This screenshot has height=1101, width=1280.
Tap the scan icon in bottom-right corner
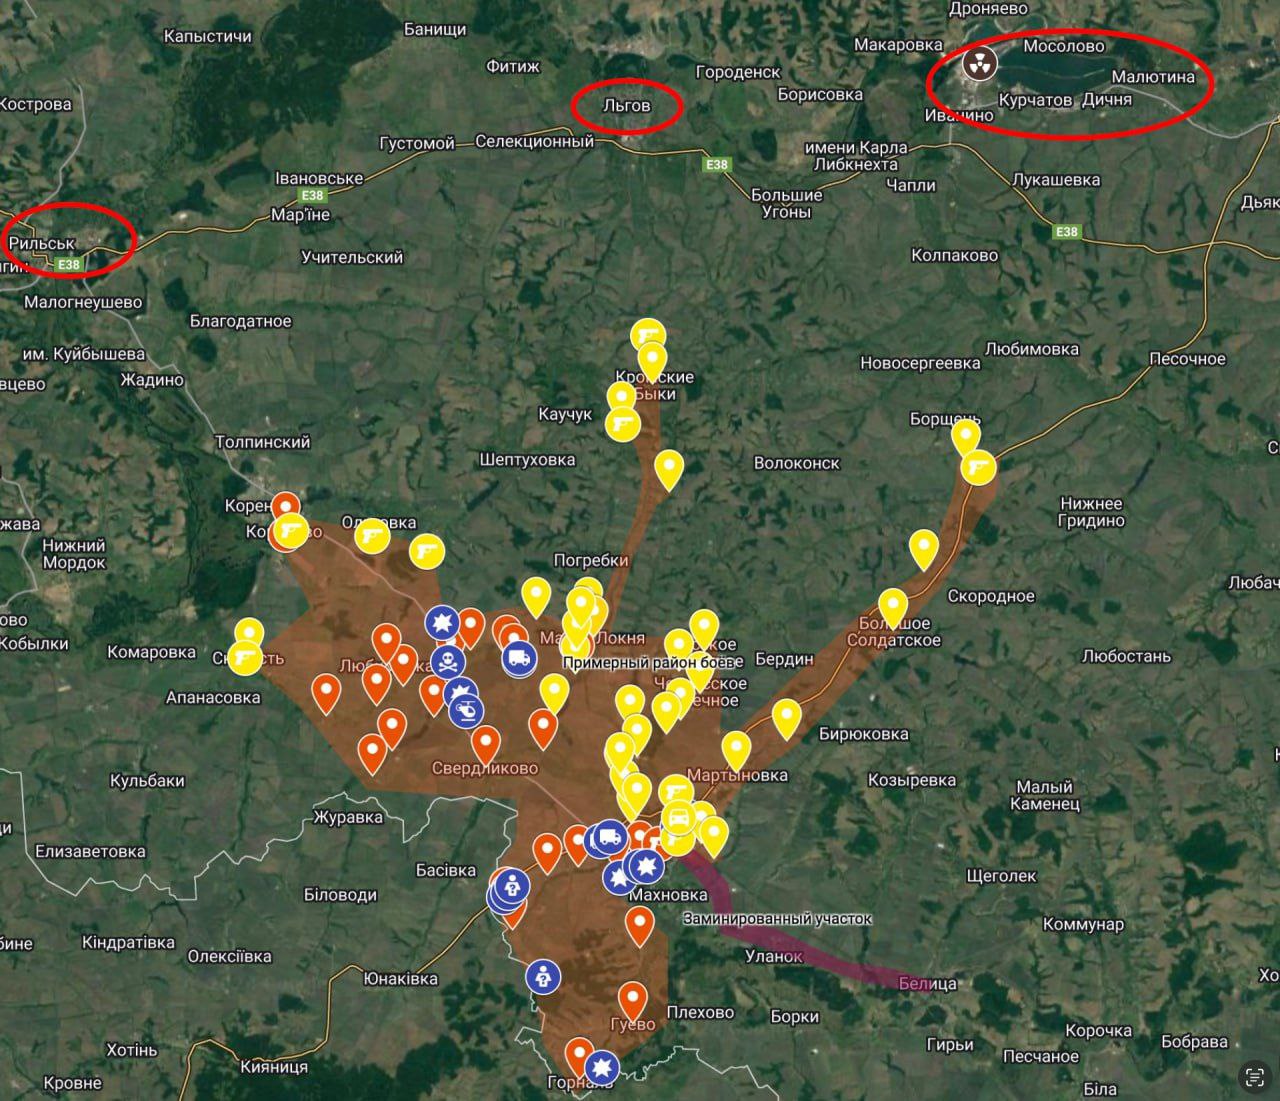pos(1253,1076)
